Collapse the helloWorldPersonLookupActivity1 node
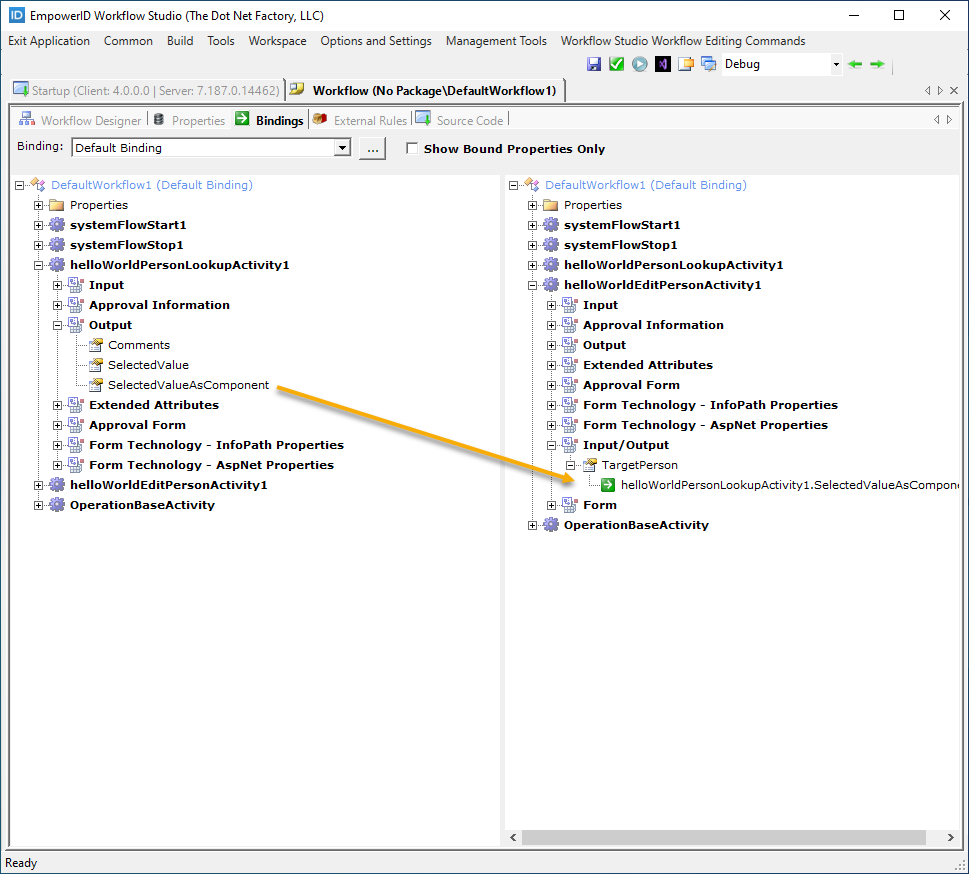 (x=39, y=264)
